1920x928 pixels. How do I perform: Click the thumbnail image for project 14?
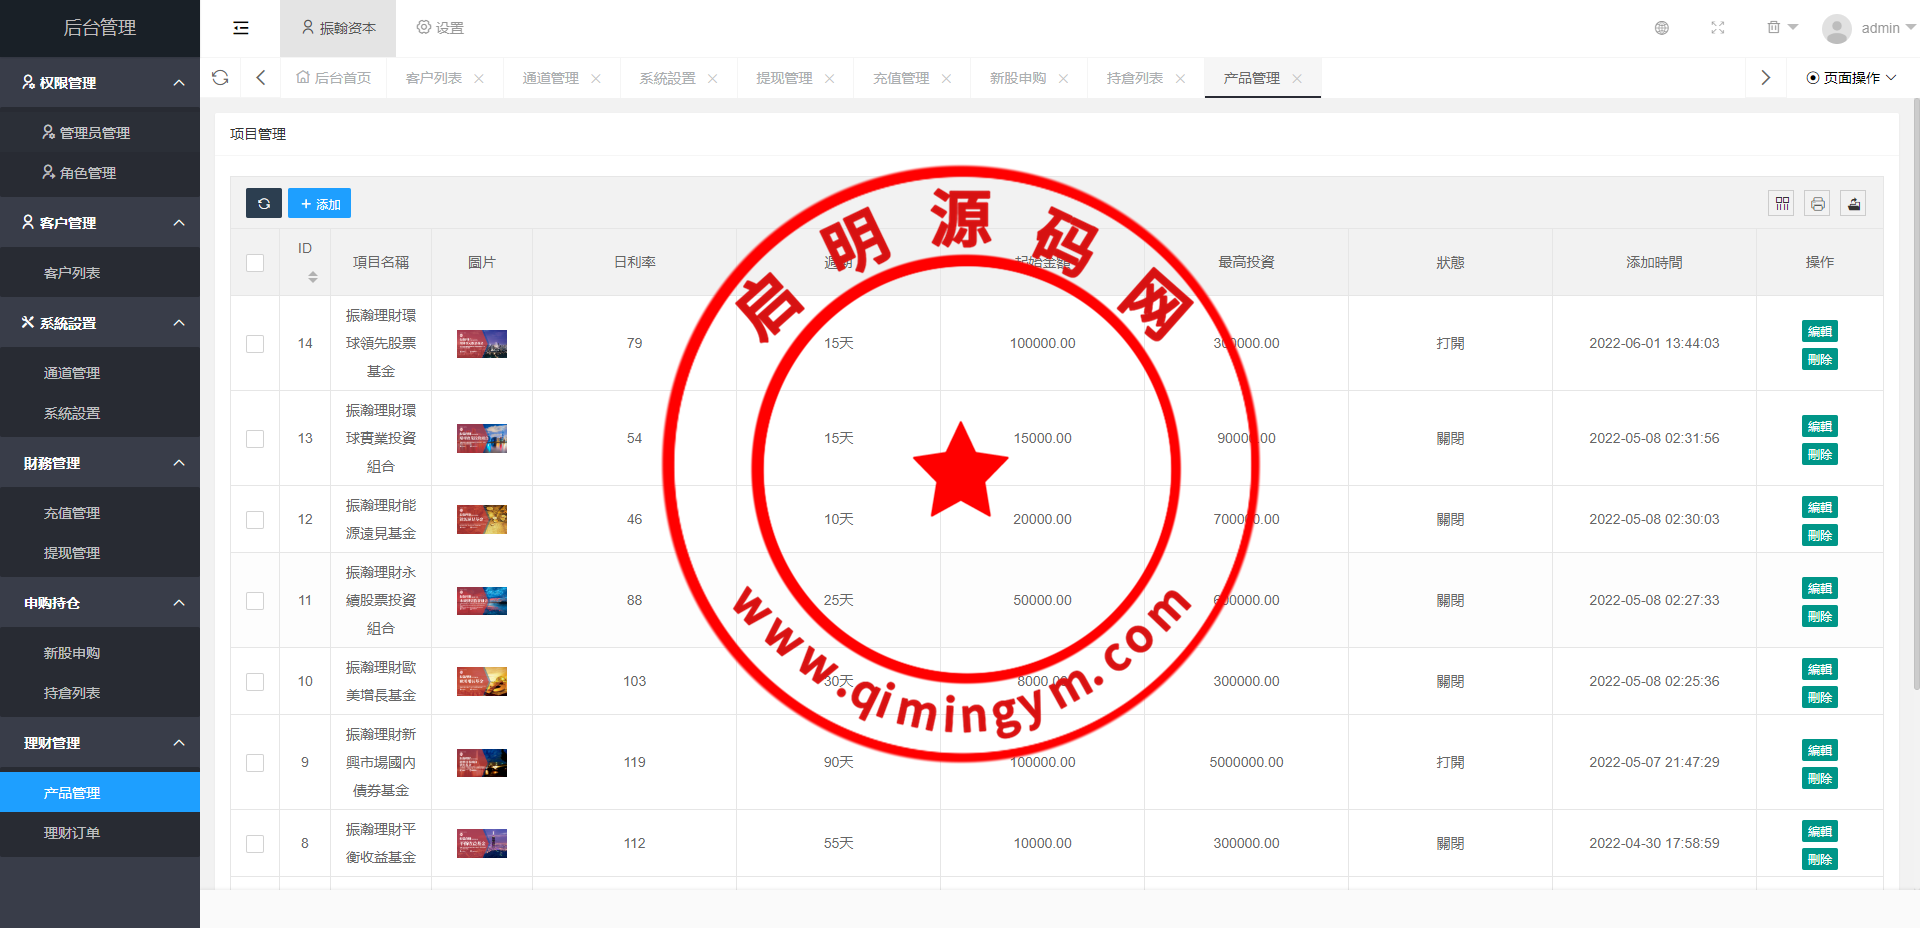coord(481,344)
